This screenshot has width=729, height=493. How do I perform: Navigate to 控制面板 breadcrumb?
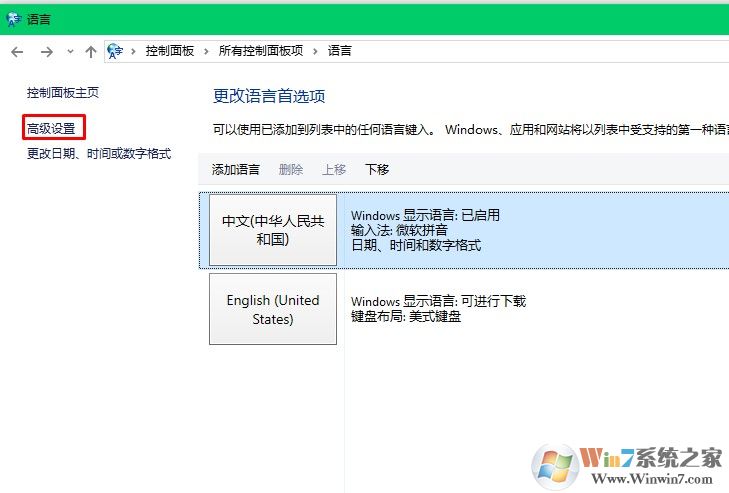(x=170, y=51)
